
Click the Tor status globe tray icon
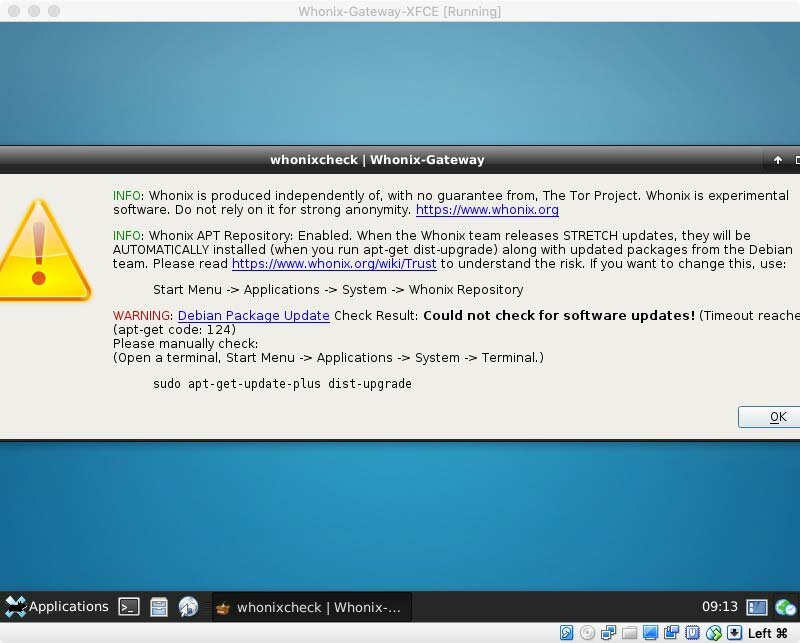(x=785, y=607)
